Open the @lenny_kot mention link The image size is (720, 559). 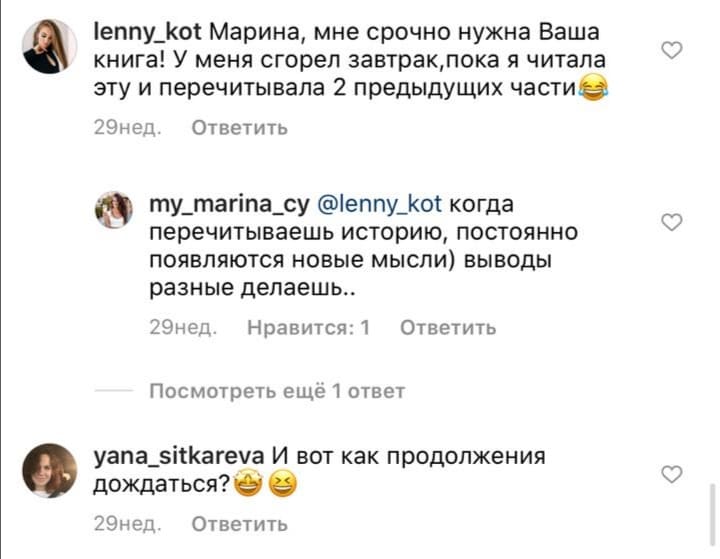click(x=377, y=205)
